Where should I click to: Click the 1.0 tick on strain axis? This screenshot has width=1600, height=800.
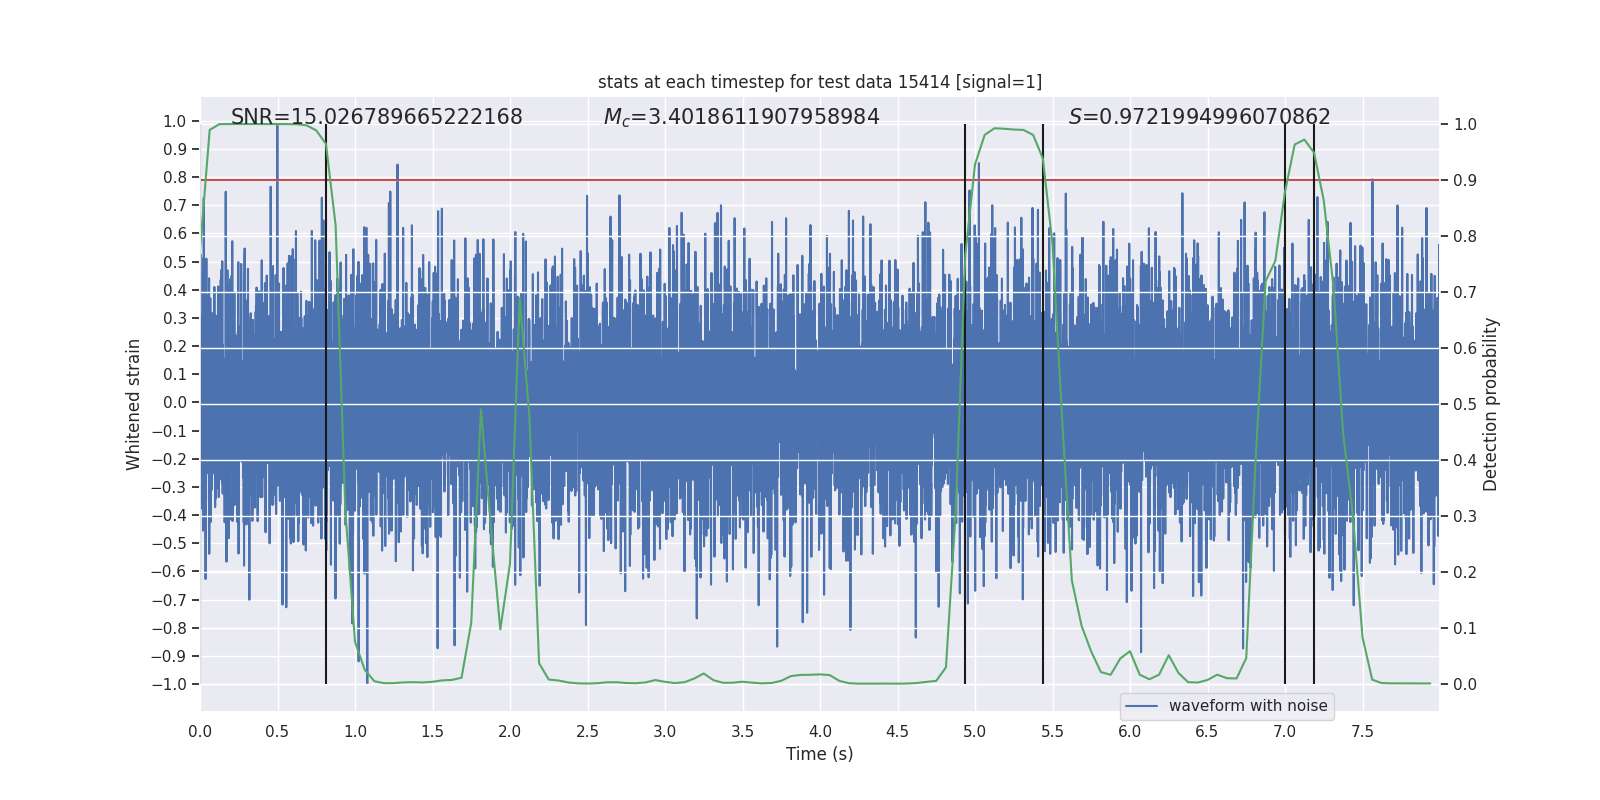tap(174, 121)
